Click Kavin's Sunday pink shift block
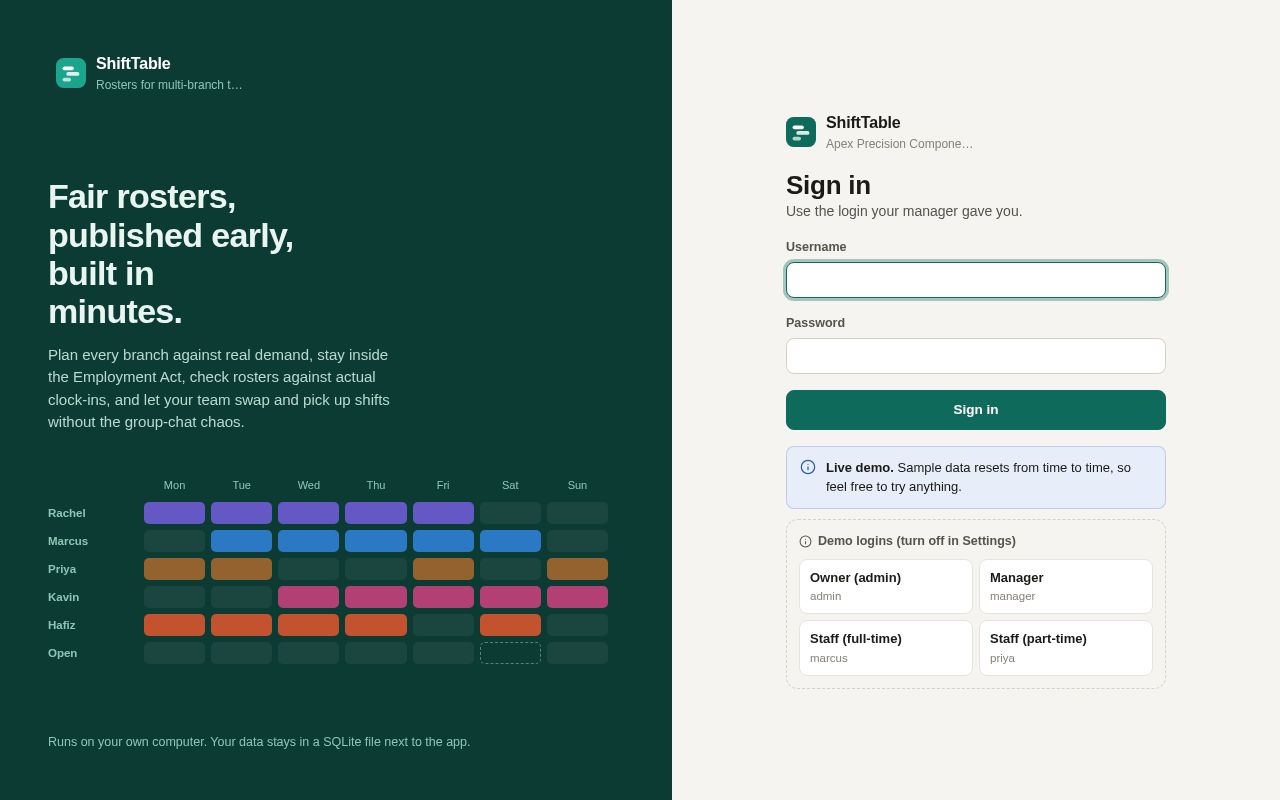Screen dimensions: 1280x800 [577, 597]
